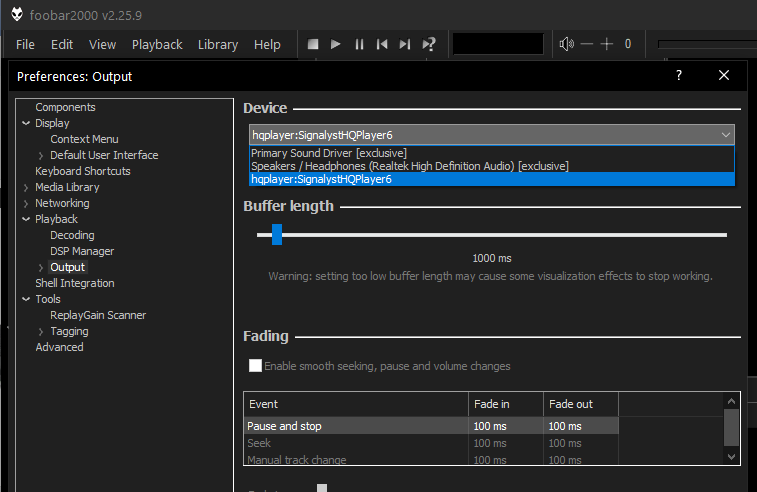Image resolution: width=757 pixels, height=492 pixels.
Task: Mute audio via the speaker icon
Action: (x=566, y=44)
